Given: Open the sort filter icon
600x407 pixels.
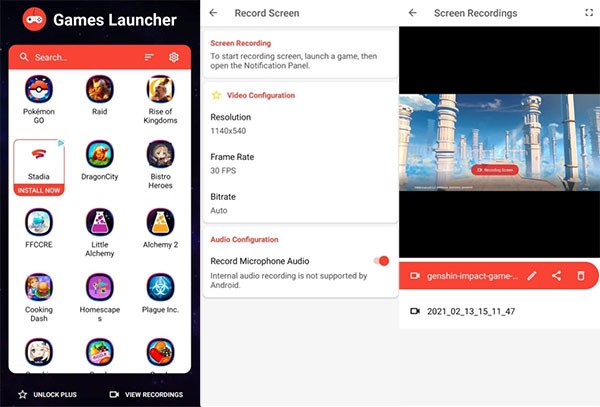Looking at the screenshot, I should tap(150, 57).
